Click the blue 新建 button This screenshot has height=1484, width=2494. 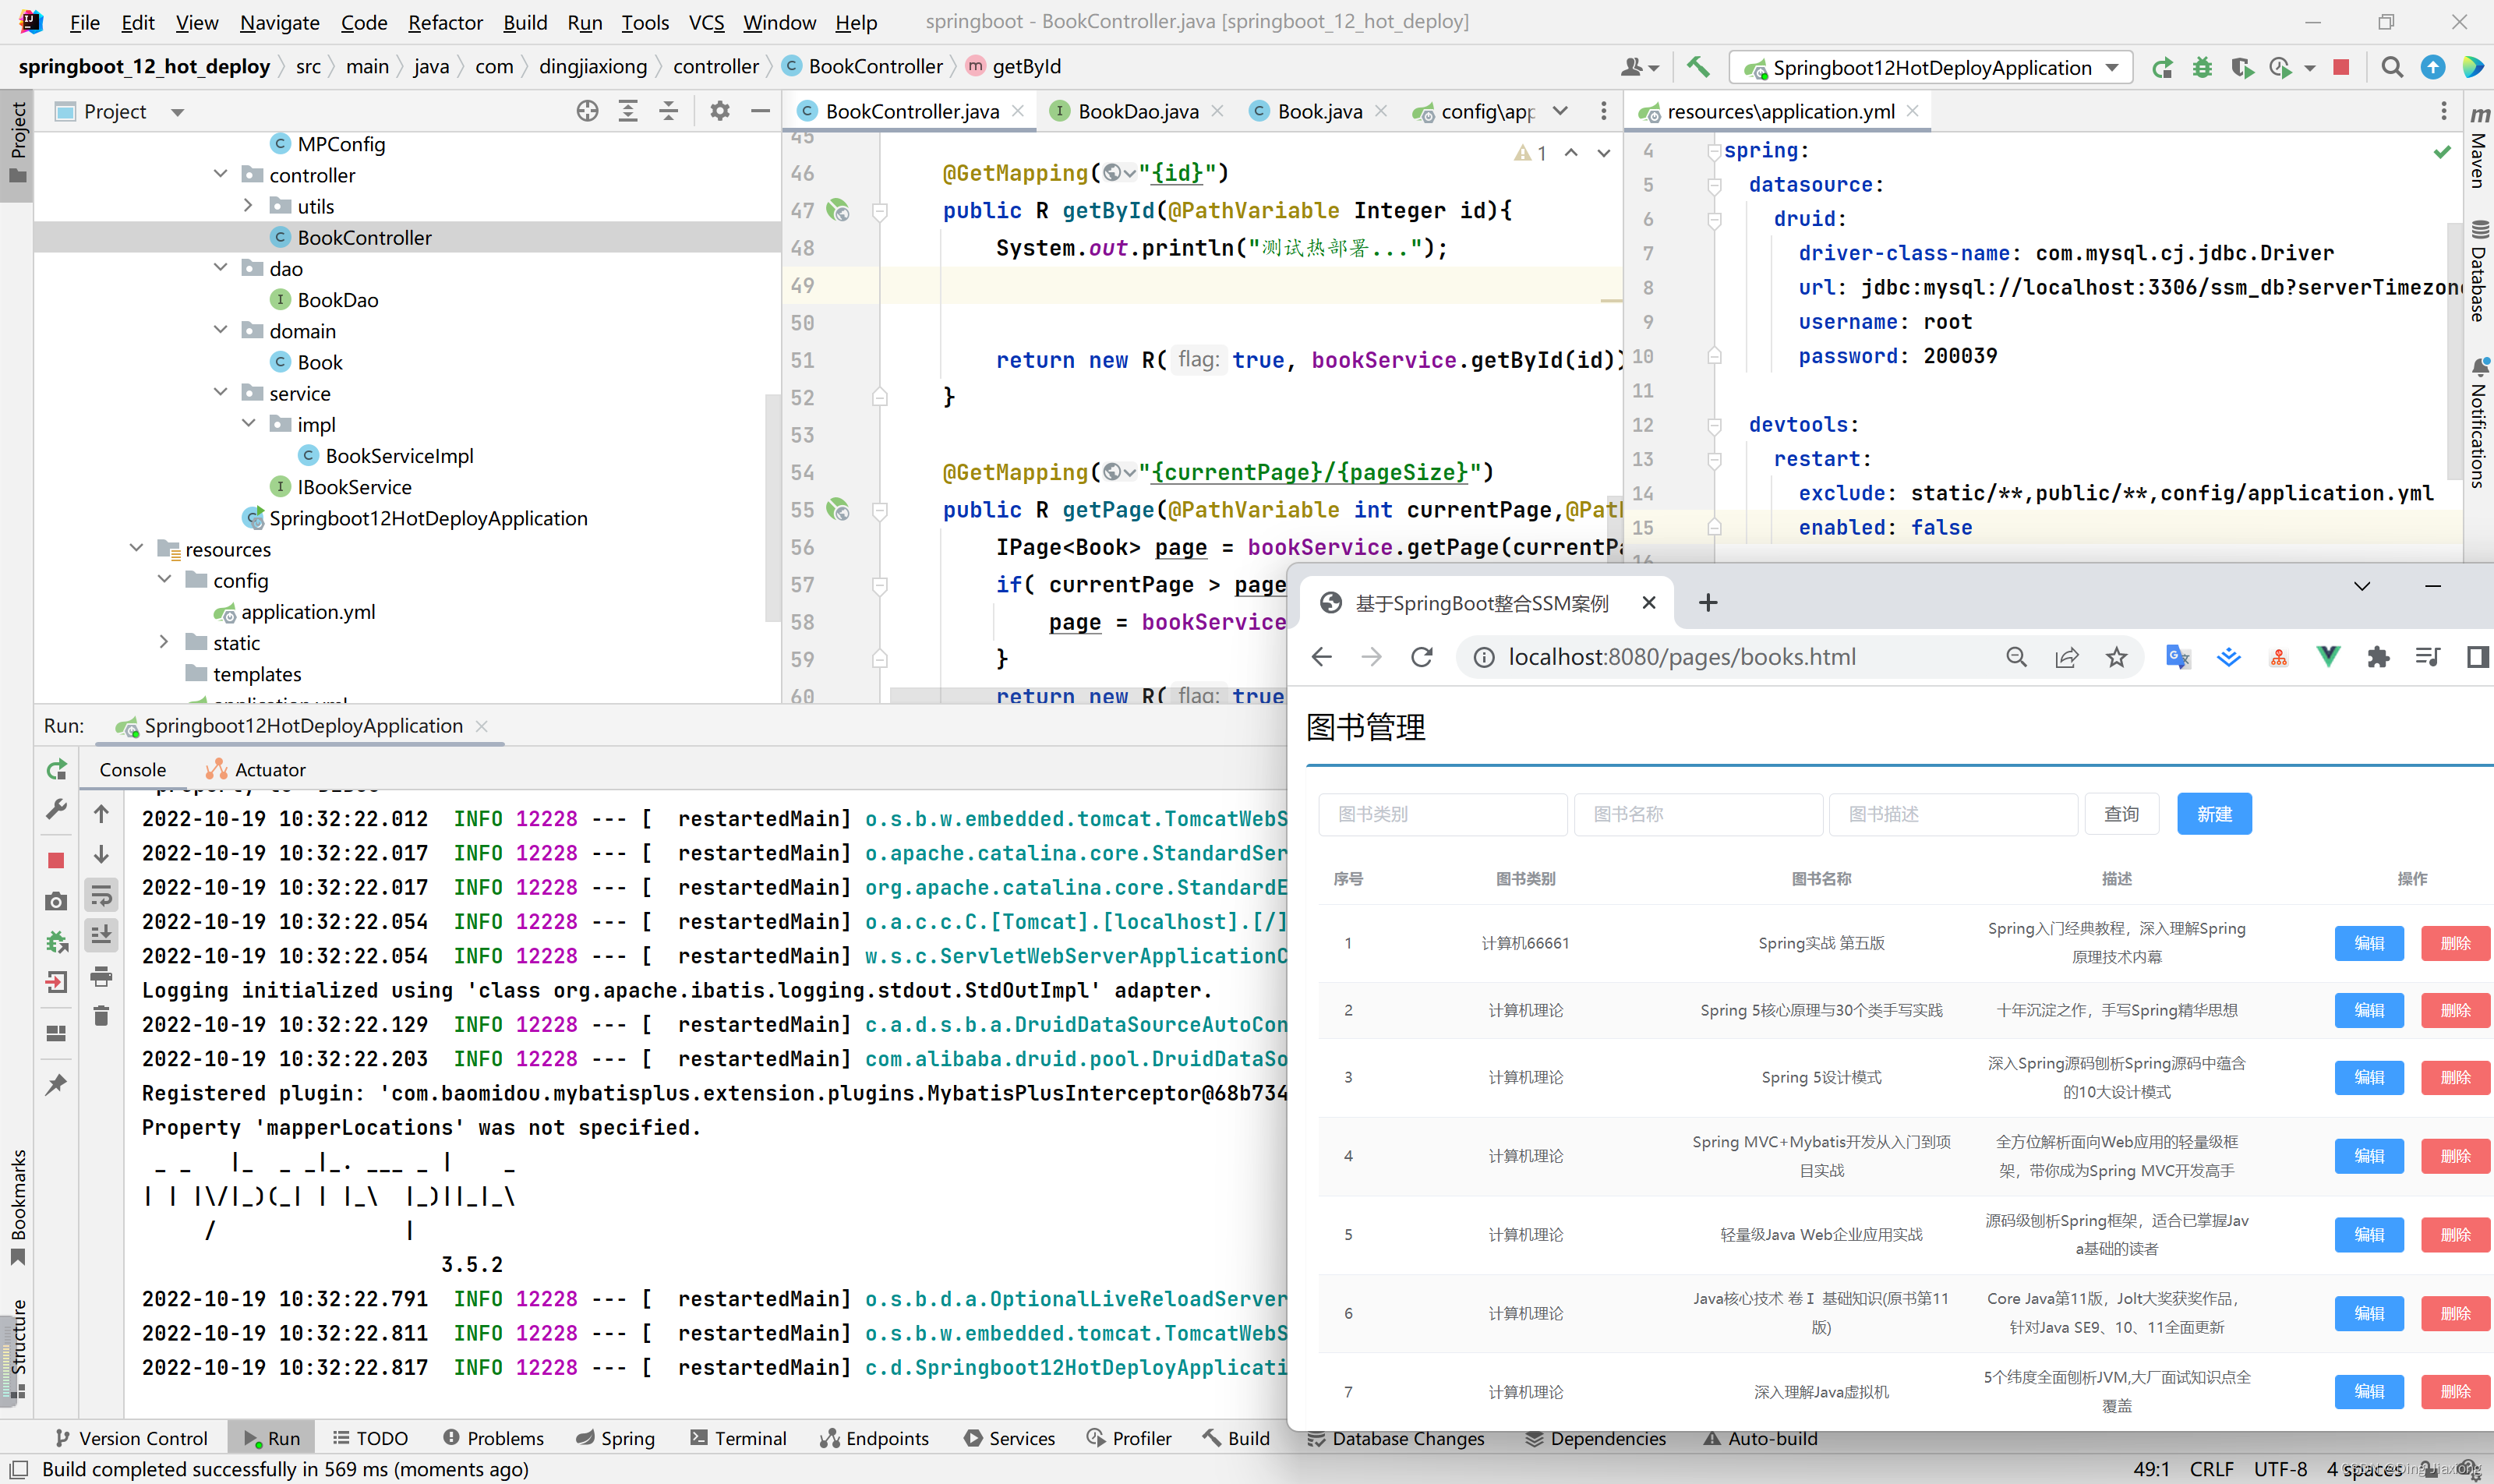2214,814
